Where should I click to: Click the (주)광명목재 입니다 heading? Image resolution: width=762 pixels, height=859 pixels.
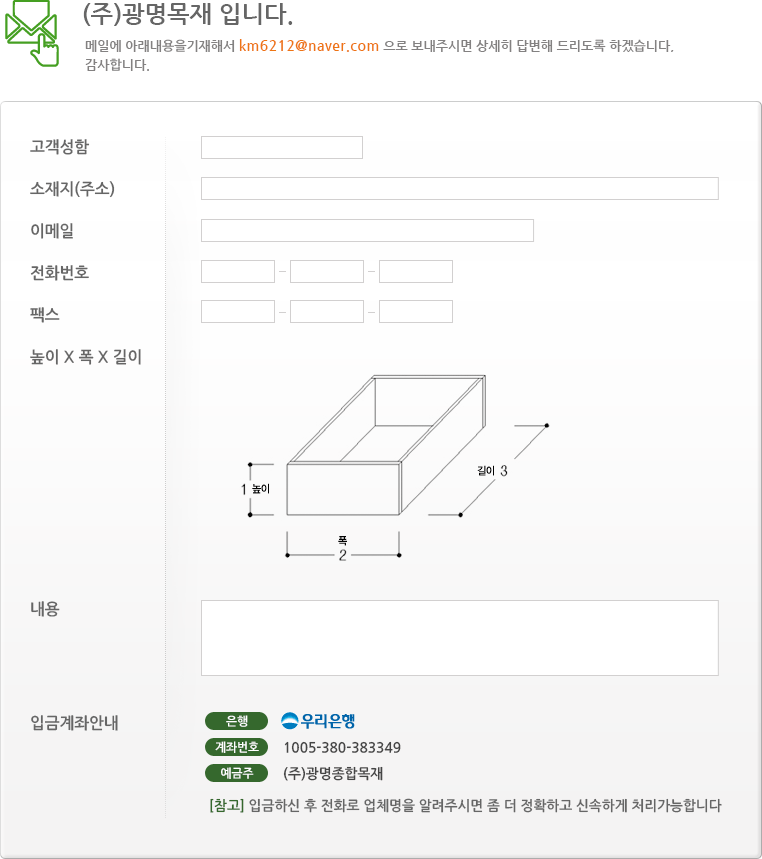pyautogui.click(x=187, y=16)
